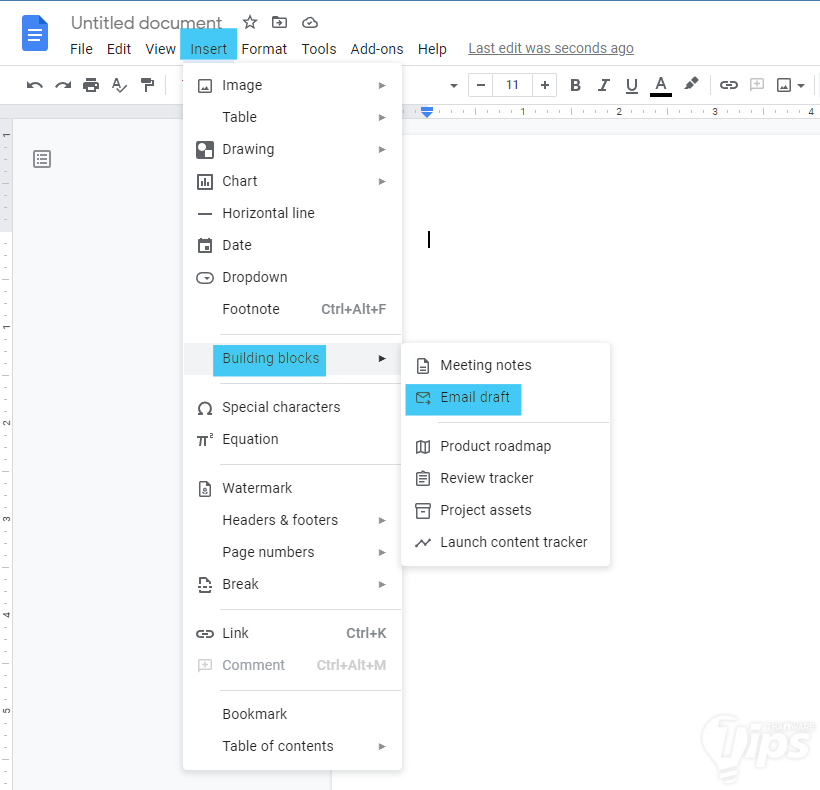
Task: Open the Edit menu
Action: coord(119,49)
